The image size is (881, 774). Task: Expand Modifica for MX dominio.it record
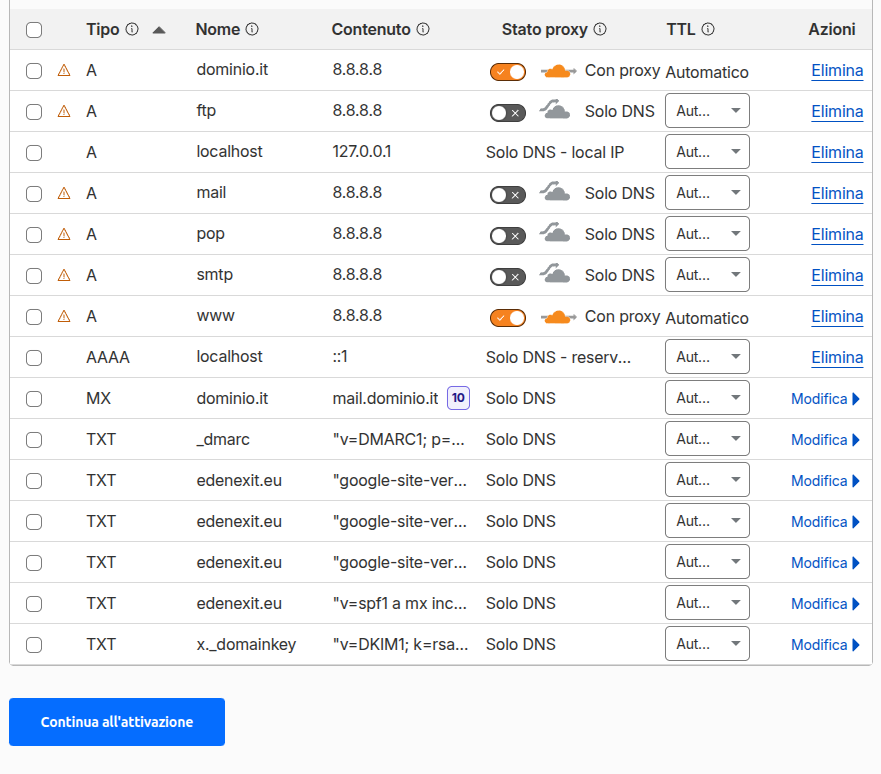coord(825,399)
